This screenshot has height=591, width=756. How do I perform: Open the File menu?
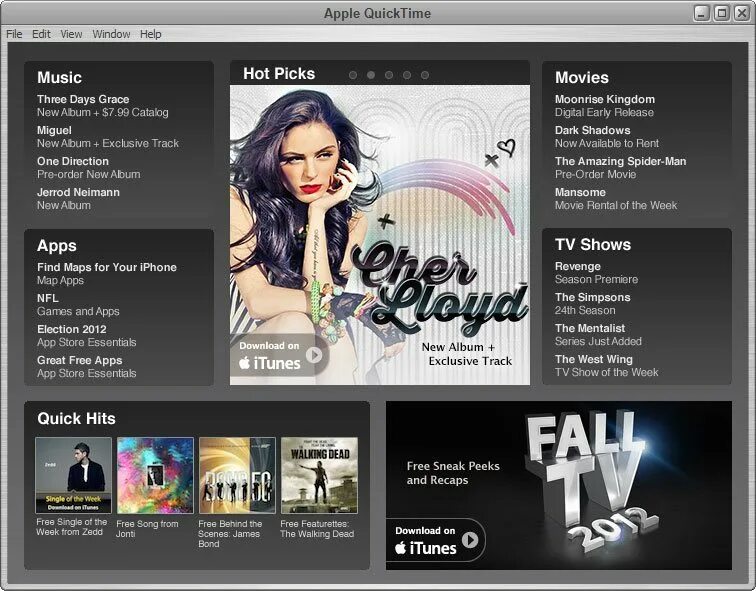14,34
